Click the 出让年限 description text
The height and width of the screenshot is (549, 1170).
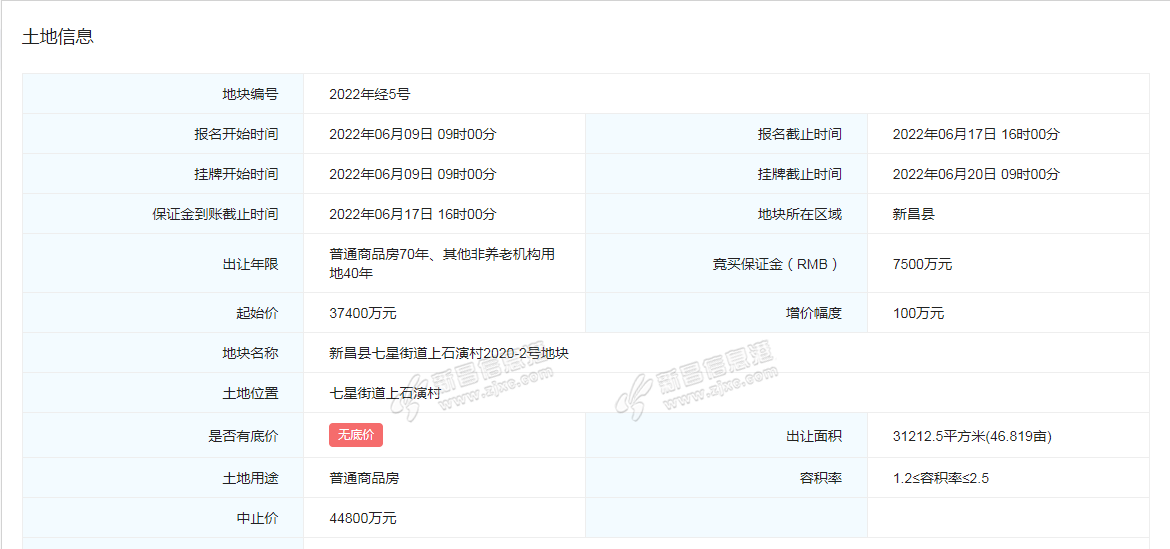(441, 263)
